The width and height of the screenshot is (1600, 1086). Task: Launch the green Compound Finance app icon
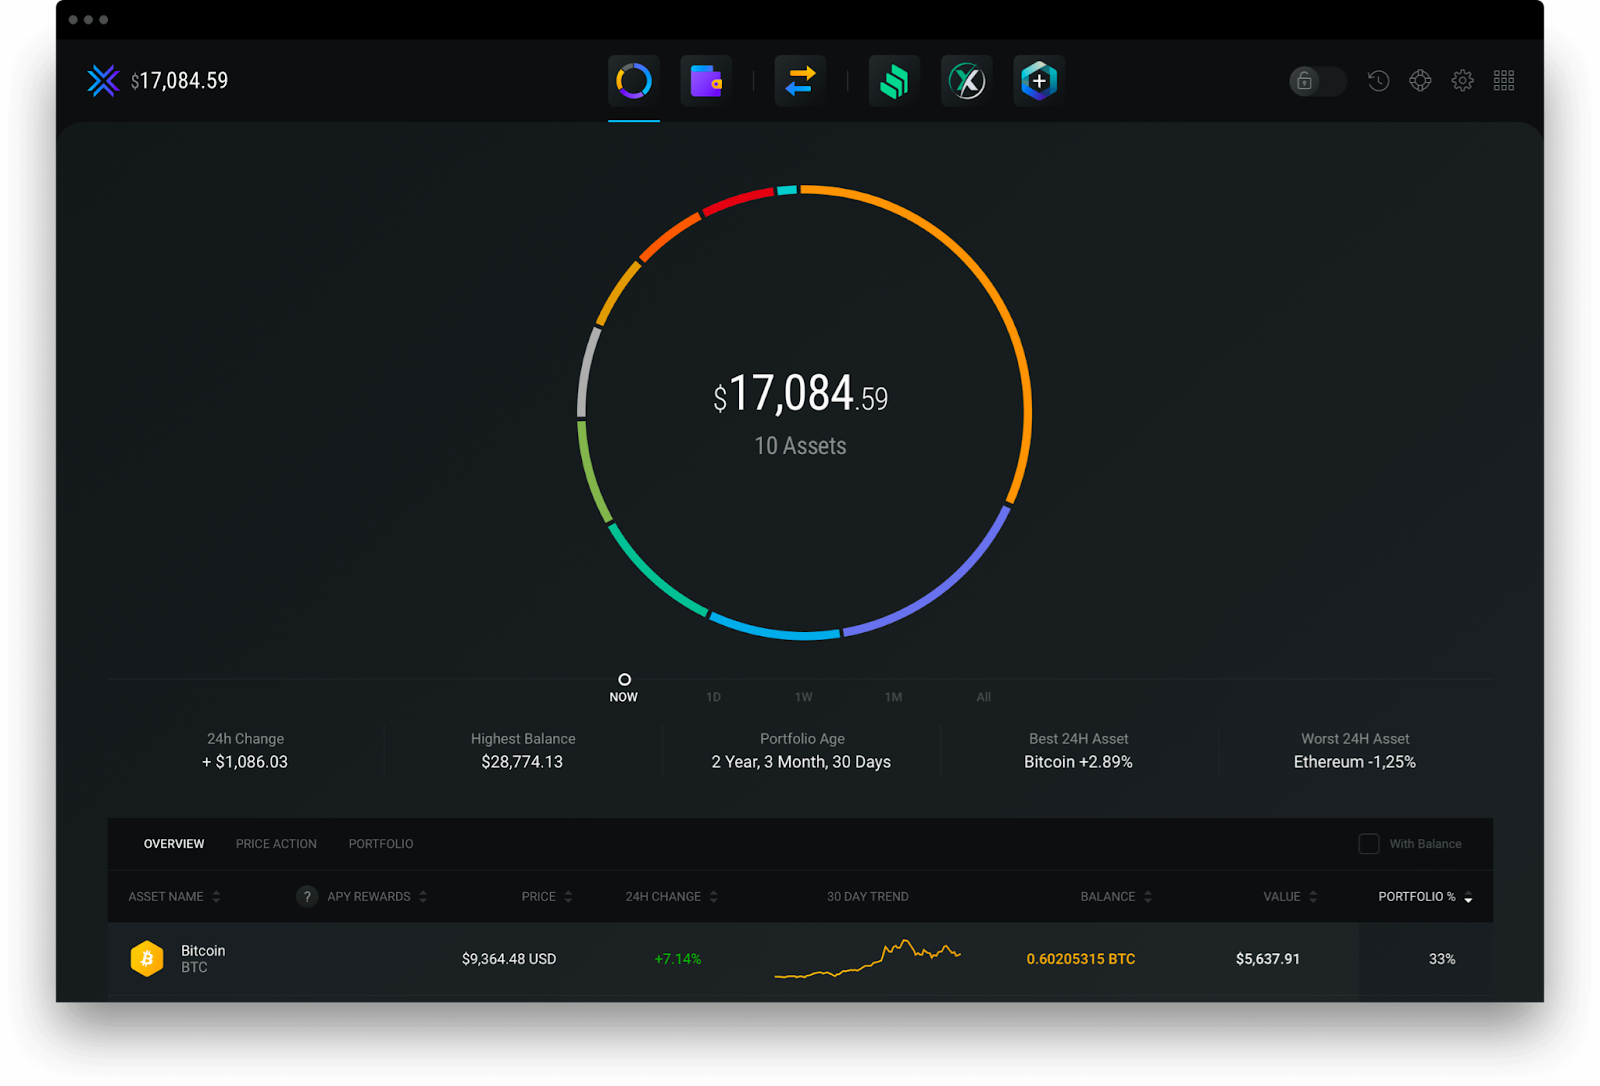tap(894, 81)
